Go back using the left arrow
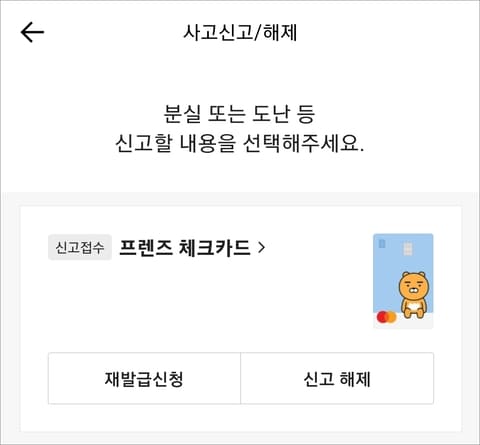Viewport: 480px width, 445px height. [32, 32]
